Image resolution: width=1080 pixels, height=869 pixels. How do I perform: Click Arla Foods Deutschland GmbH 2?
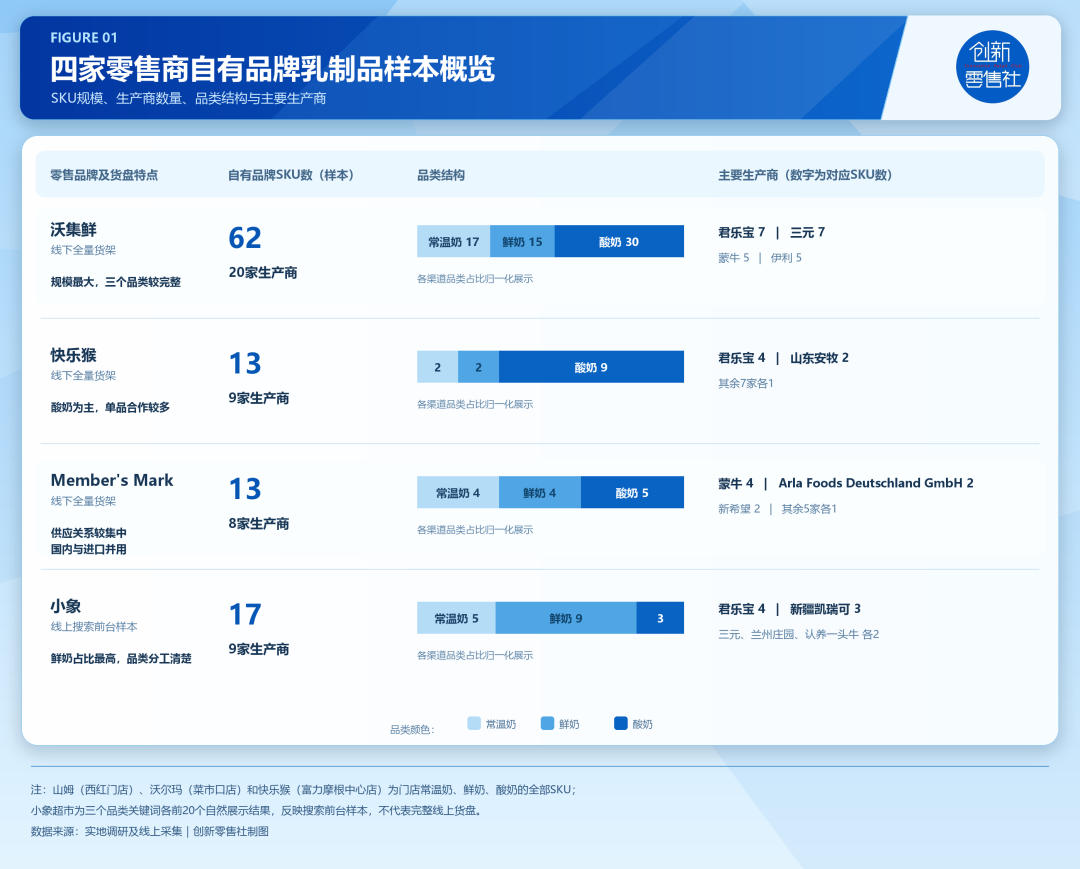pos(876,483)
